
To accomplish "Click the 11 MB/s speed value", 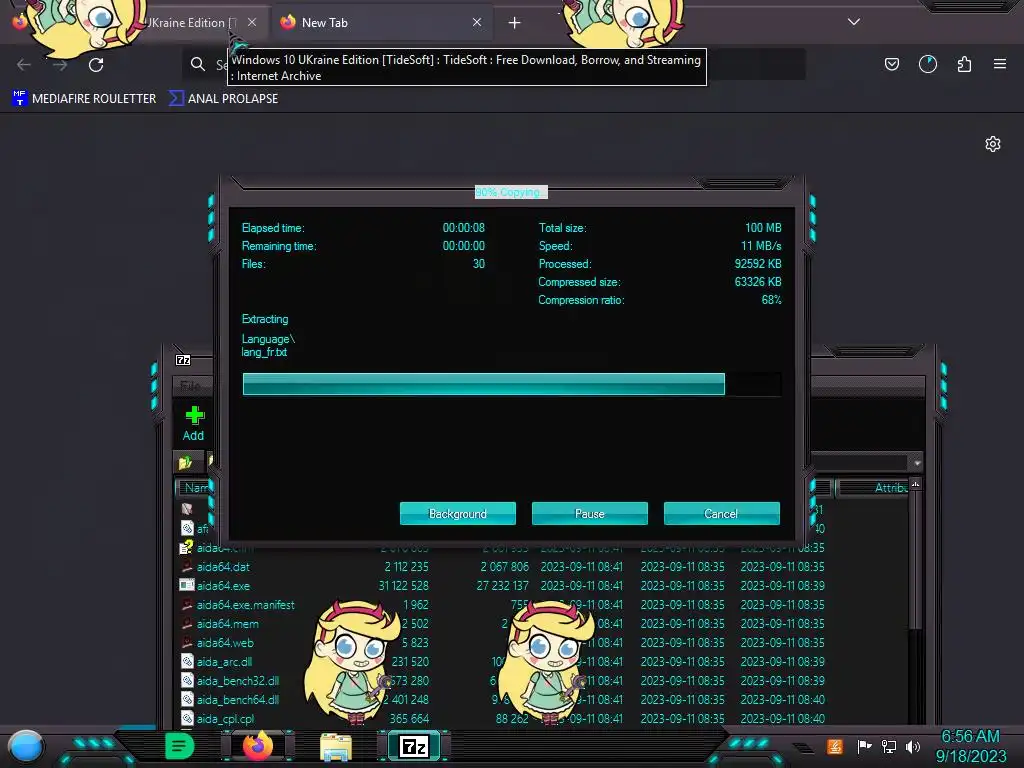I will pos(761,246).
